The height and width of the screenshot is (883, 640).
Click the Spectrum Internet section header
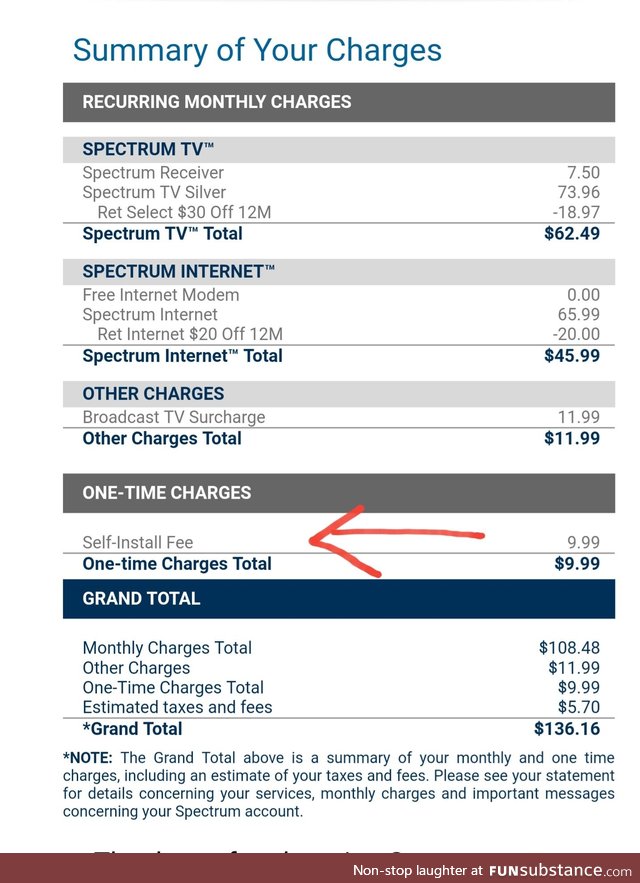[x=339, y=271]
